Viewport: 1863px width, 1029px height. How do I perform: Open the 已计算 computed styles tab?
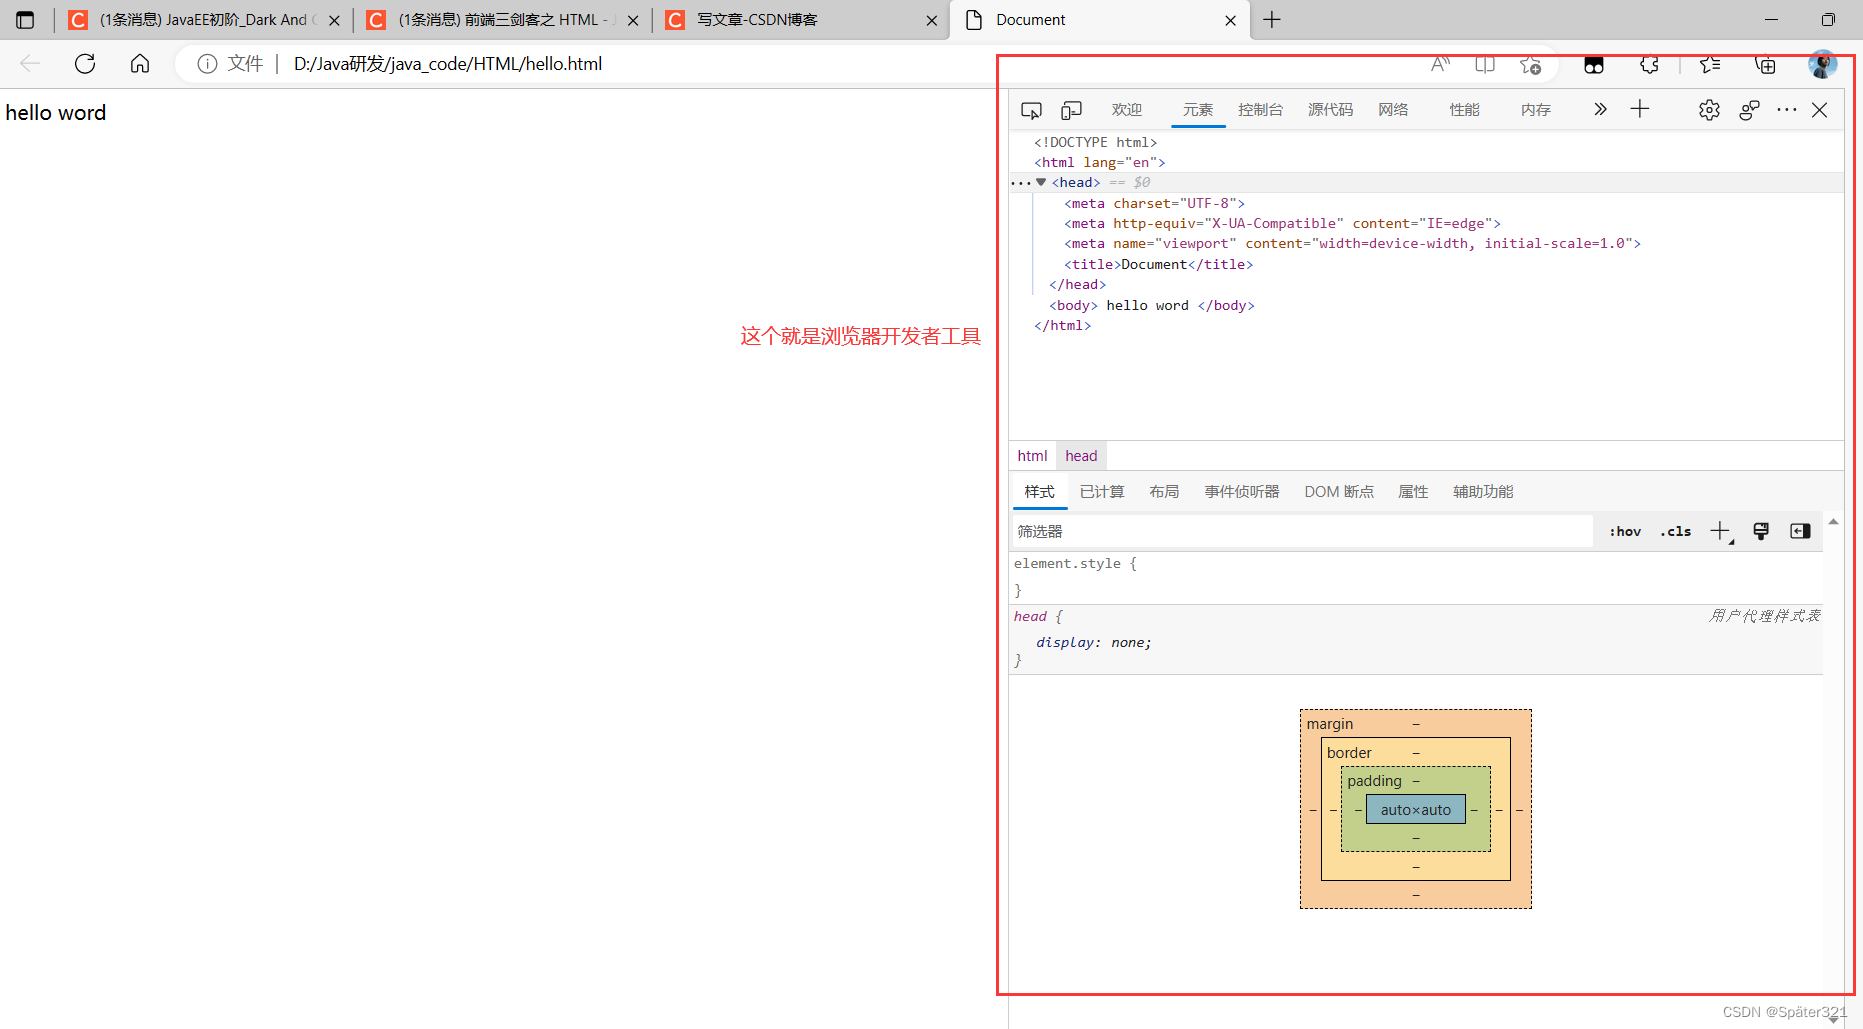coord(1102,492)
